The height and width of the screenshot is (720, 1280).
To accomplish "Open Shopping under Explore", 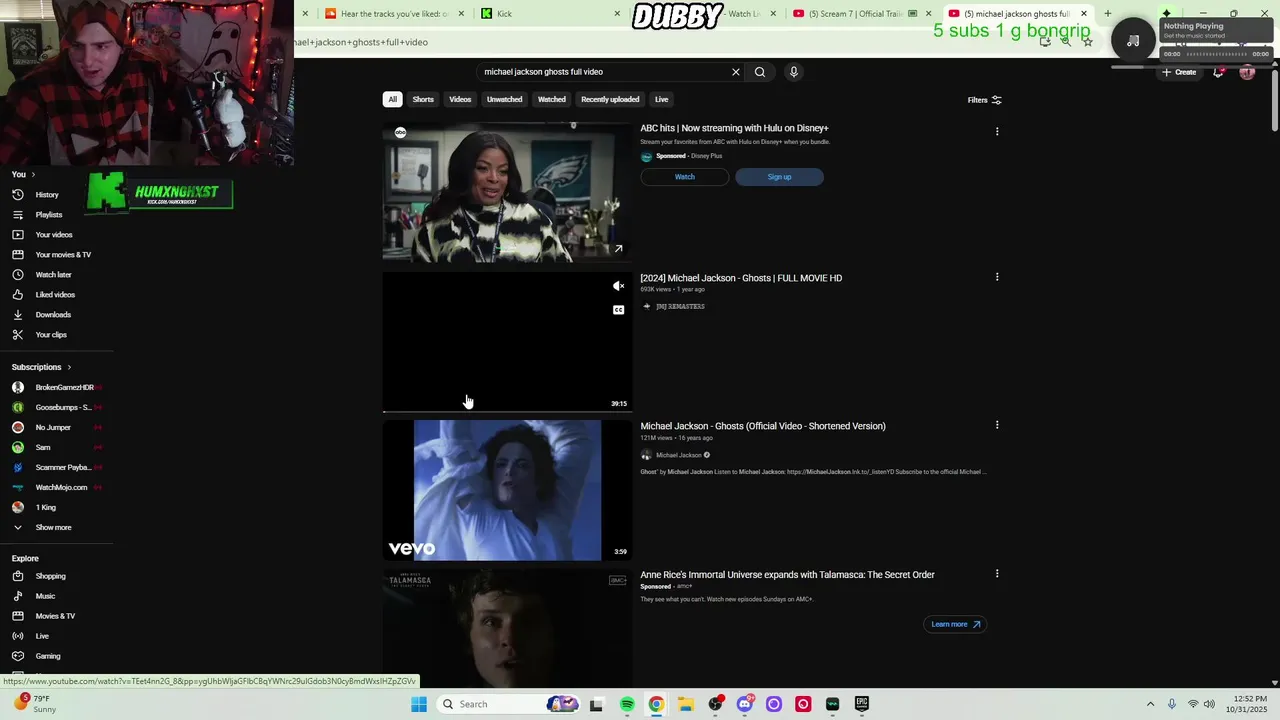I will [x=50, y=576].
